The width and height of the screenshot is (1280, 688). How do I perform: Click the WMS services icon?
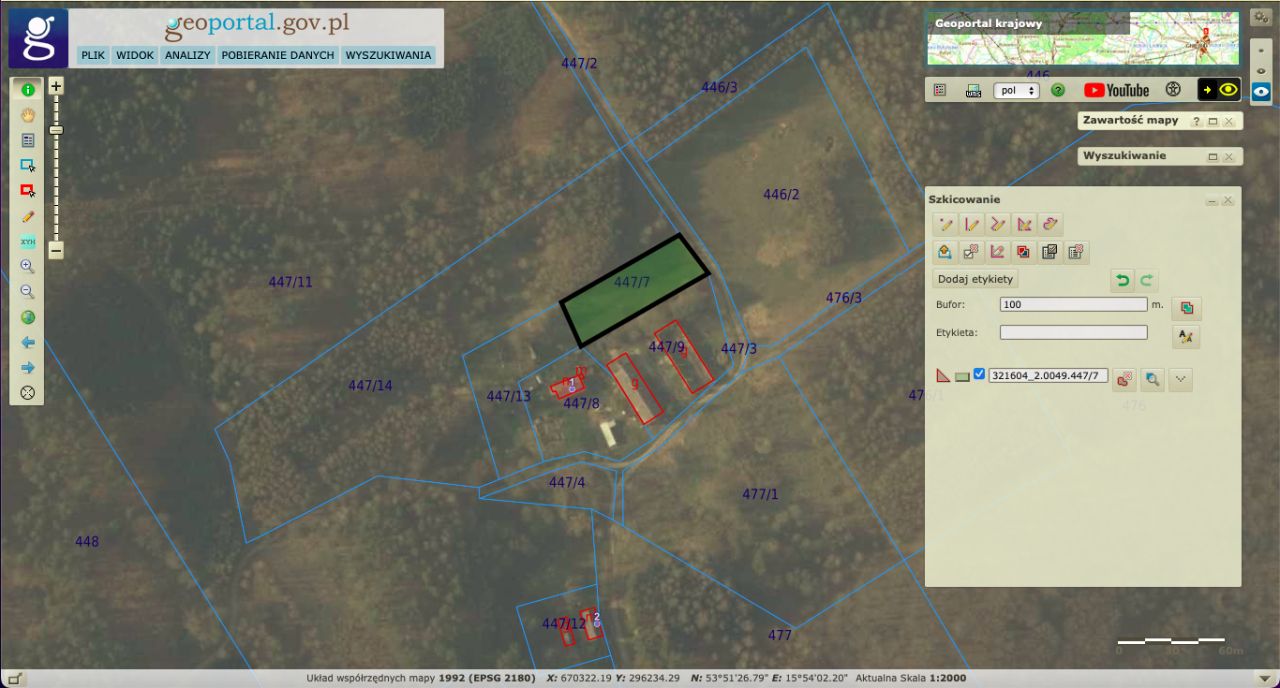(973, 90)
